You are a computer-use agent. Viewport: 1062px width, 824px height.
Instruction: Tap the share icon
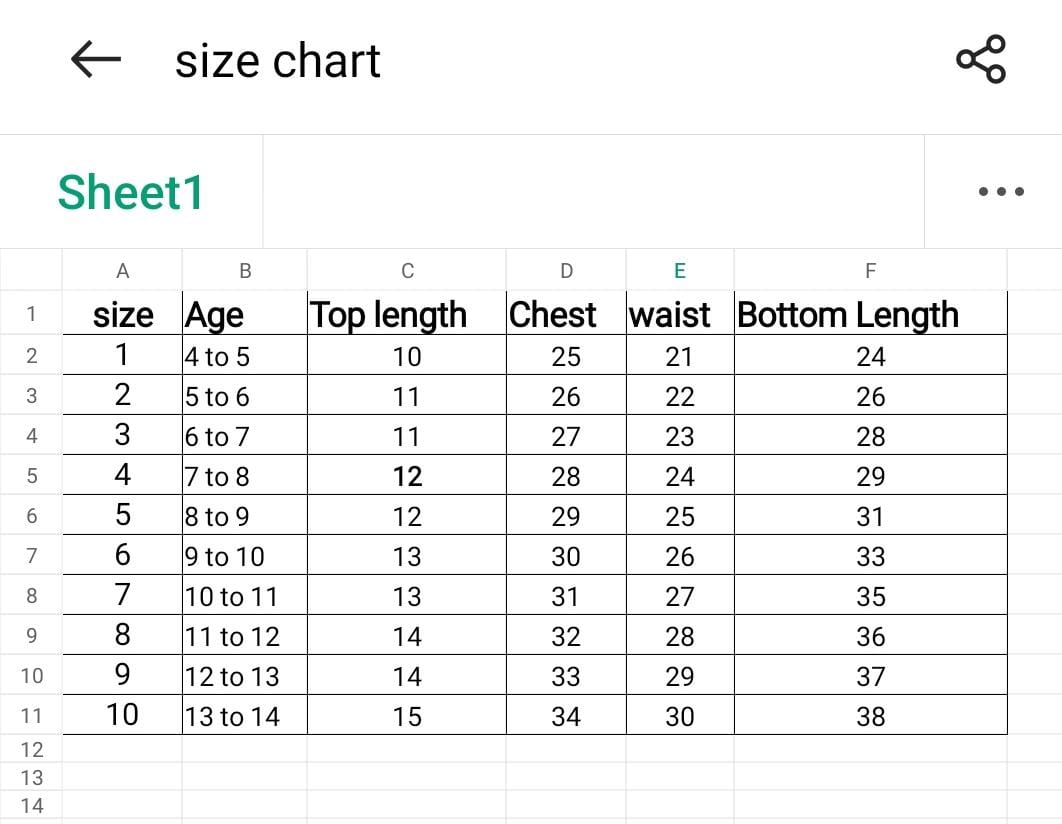coord(980,60)
